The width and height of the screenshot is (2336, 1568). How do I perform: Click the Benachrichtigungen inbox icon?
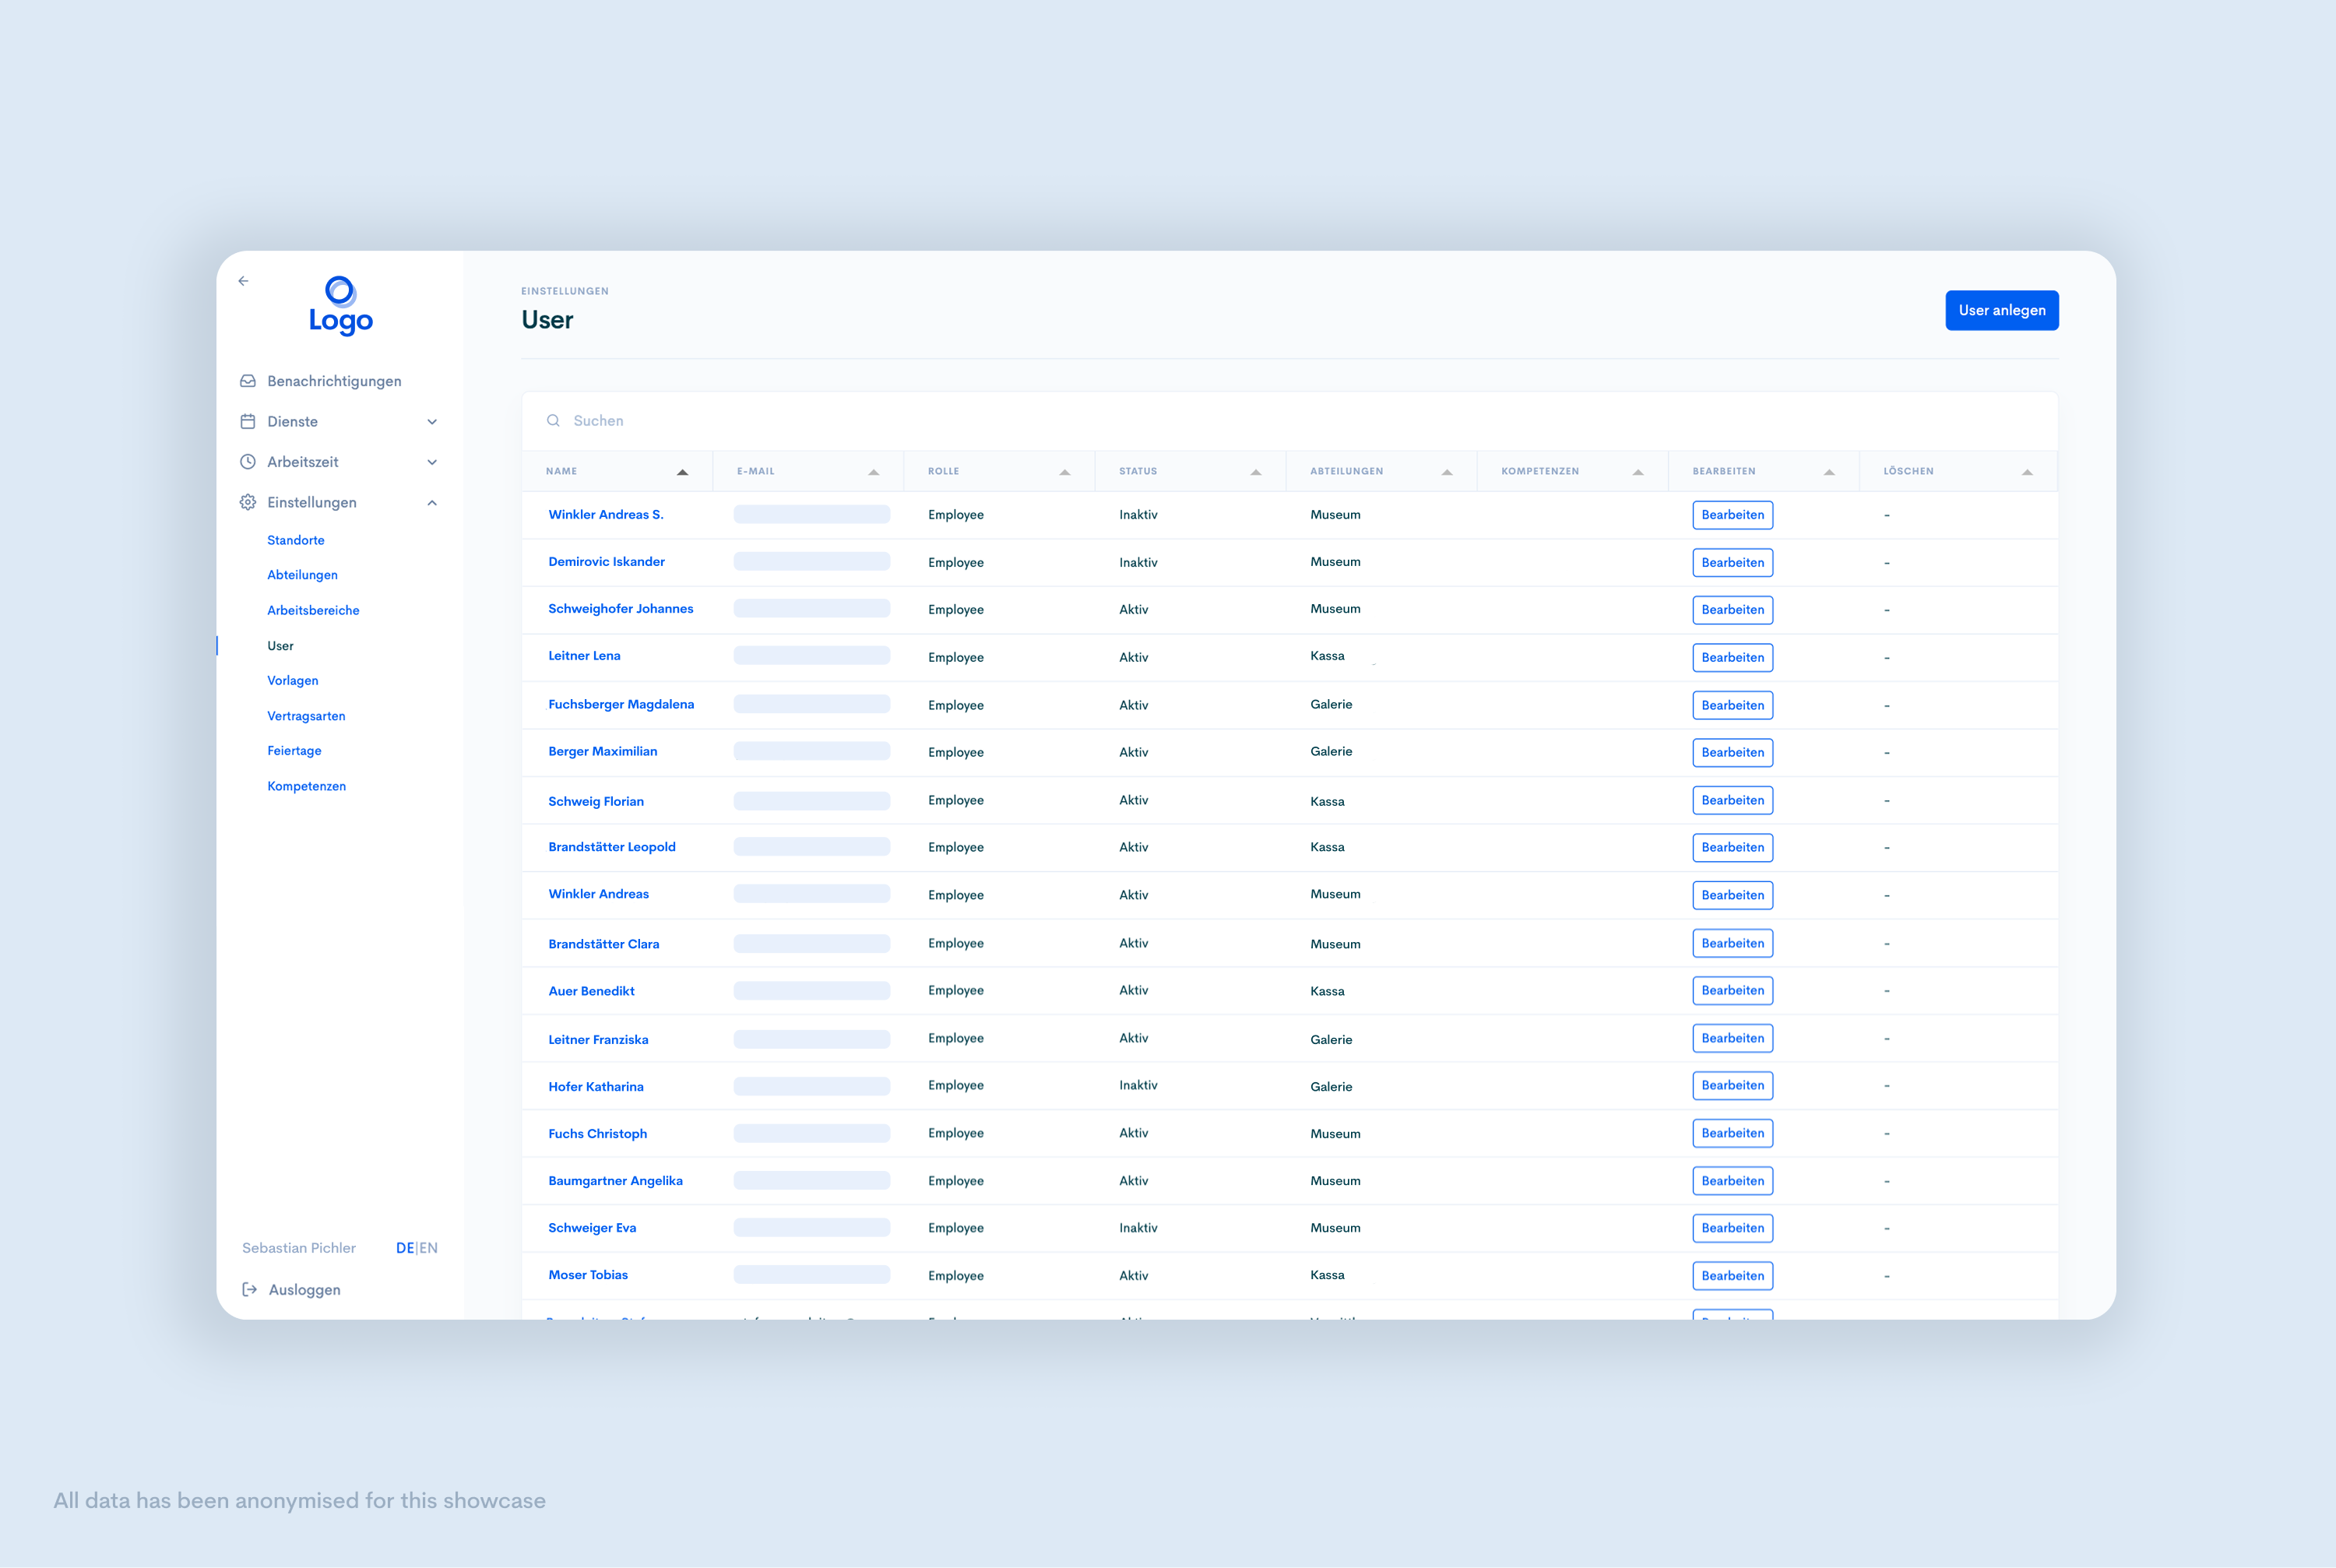[248, 381]
